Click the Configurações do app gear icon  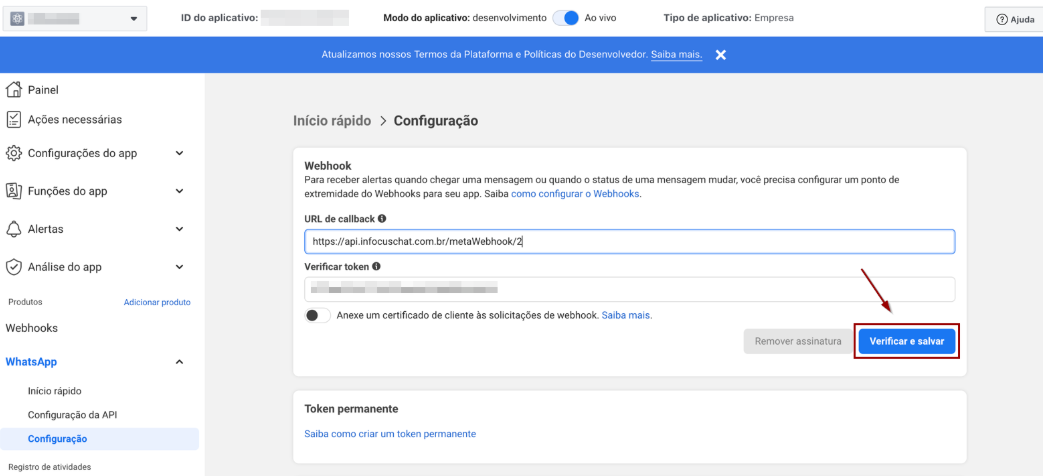(14, 153)
